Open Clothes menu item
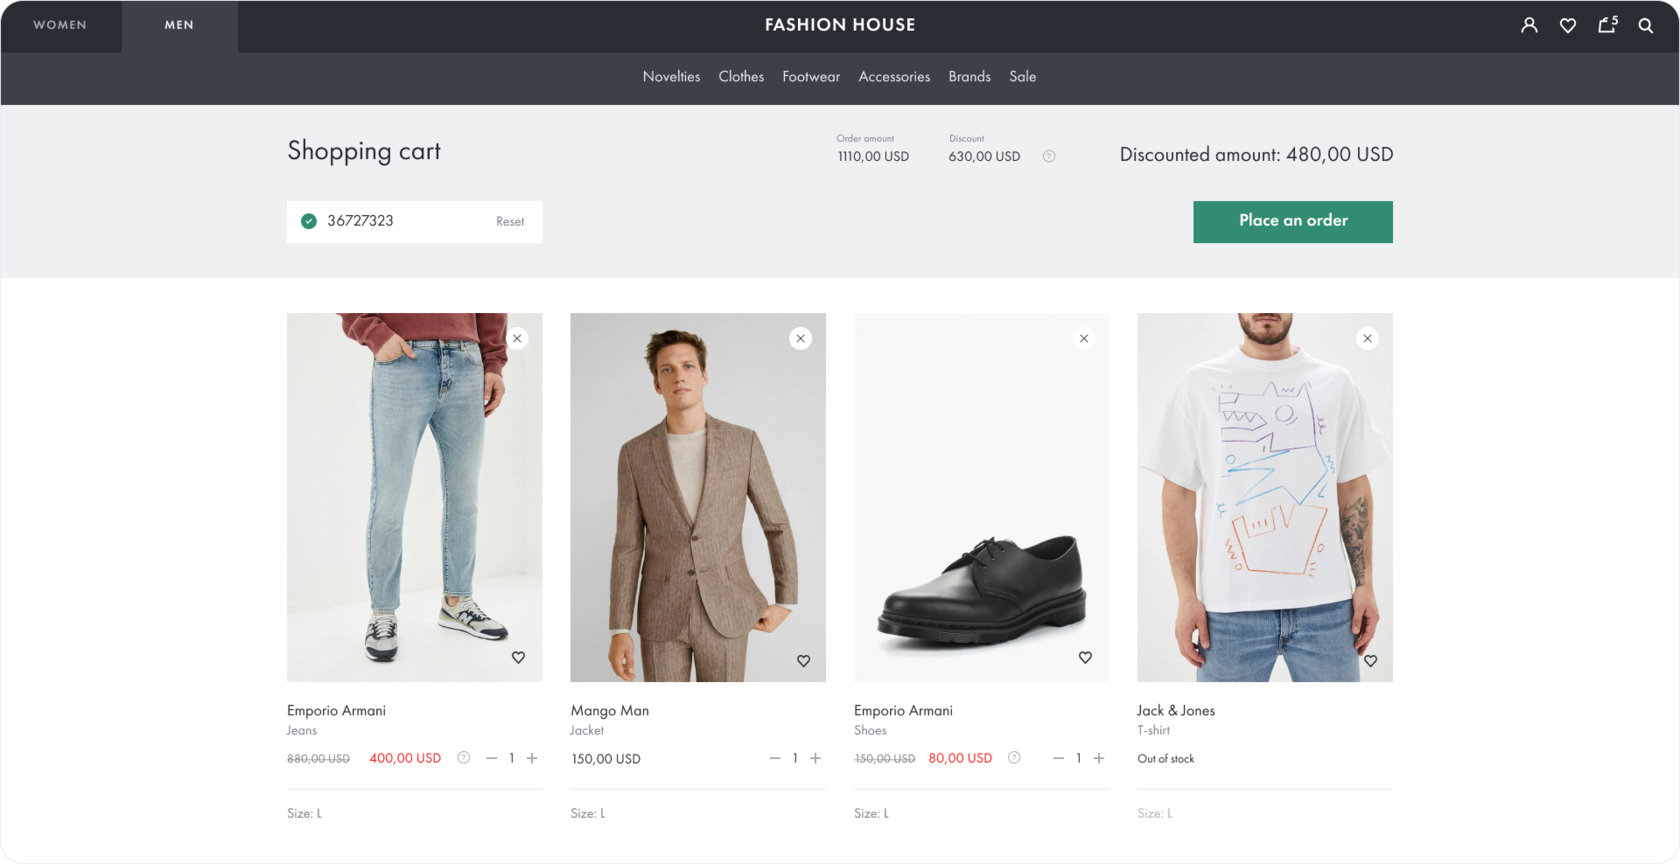This screenshot has height=864, width=1680. [741, 77]
